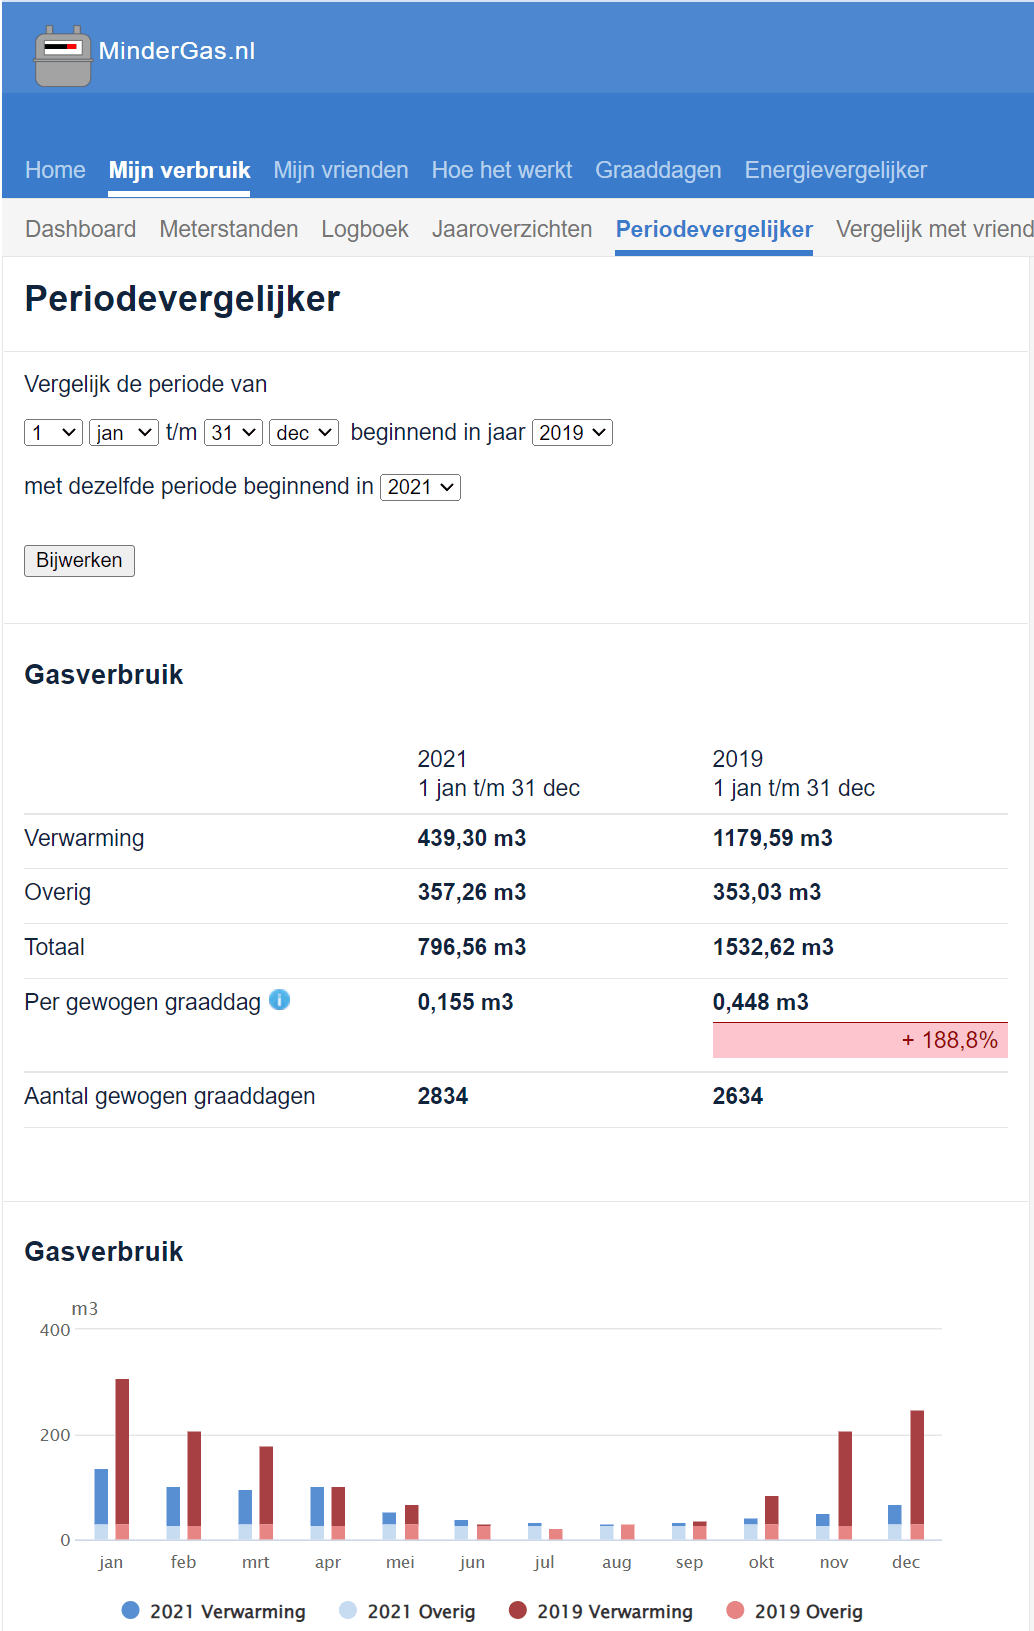
Task: Click the 2019 Overig legend color dot
Action: point(735,1610)
